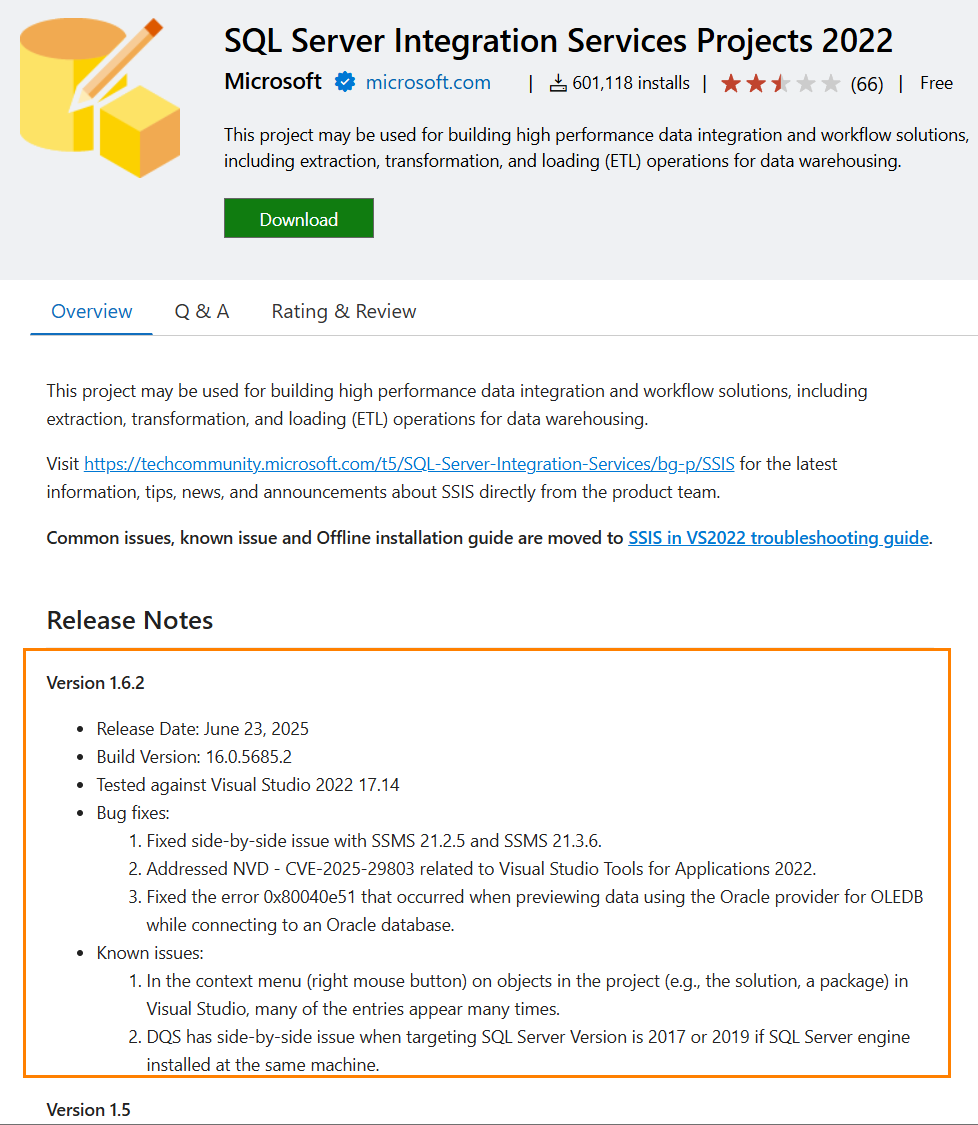The image size is (978, 1125).
Task: Click the Microsoft publisher name
Action: 273,82
